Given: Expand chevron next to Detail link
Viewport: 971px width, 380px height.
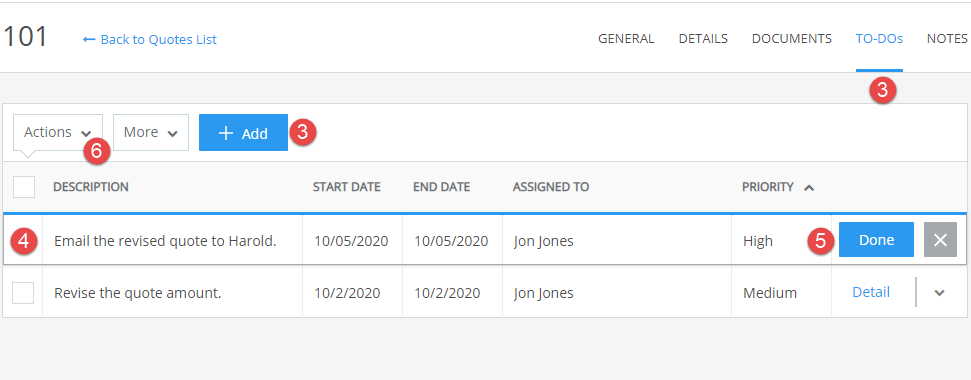Looking at the screenshot, I should 940,293.
